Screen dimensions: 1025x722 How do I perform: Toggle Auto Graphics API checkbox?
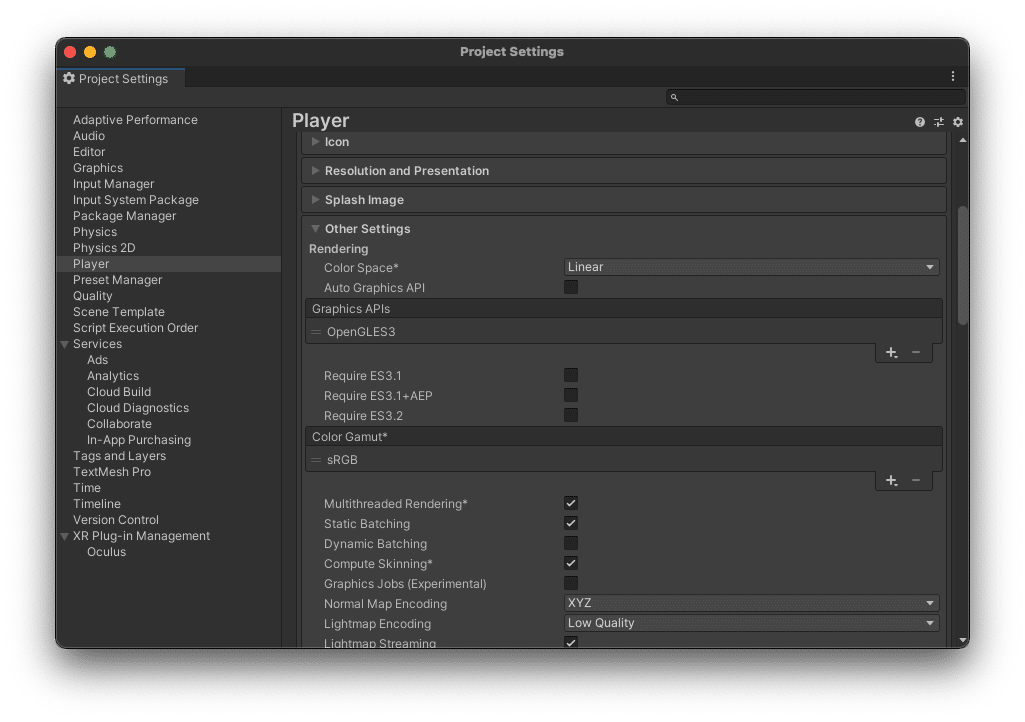pyautogui.click(x=571, y=287)
